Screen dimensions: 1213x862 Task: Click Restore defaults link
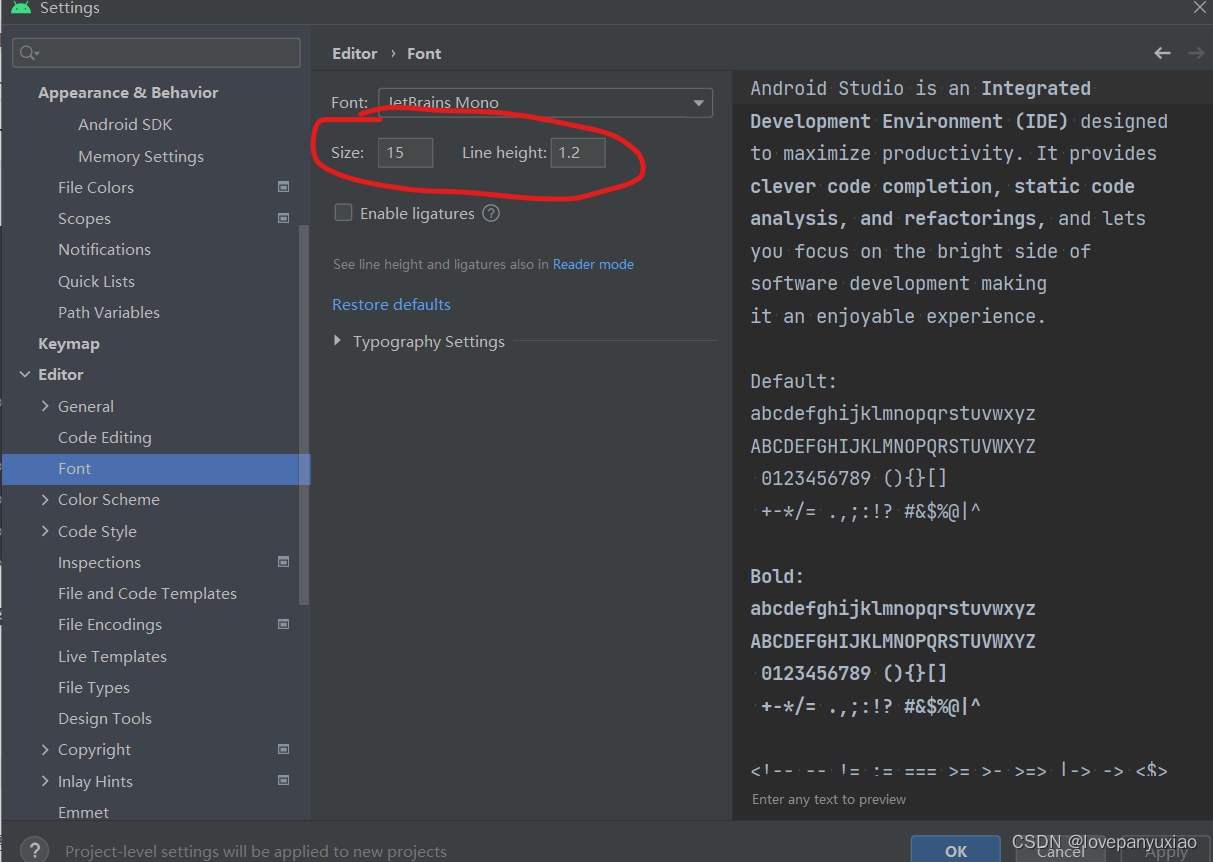point(391,304)
